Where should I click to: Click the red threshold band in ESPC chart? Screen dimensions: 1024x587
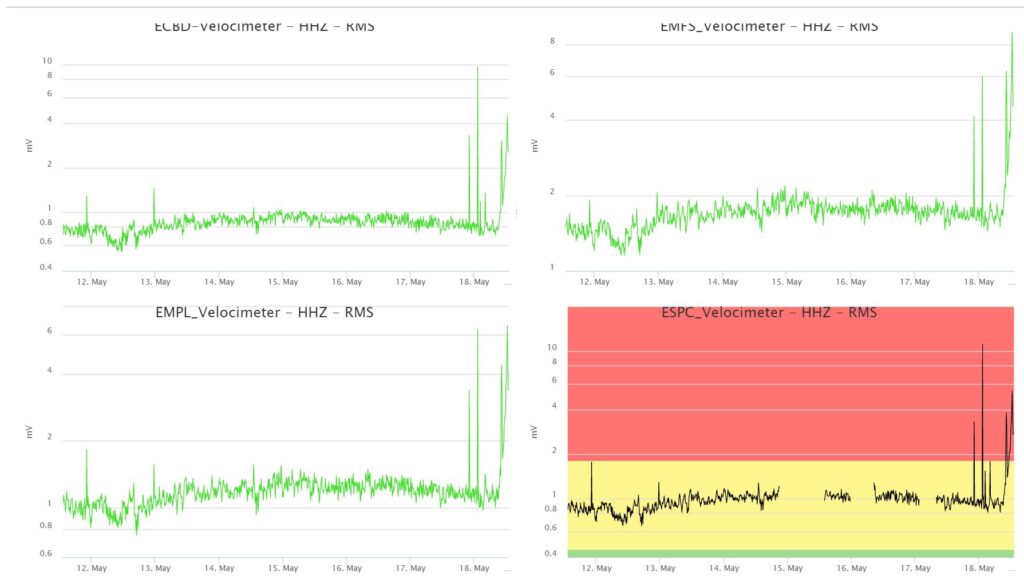[x=790, y=384]
